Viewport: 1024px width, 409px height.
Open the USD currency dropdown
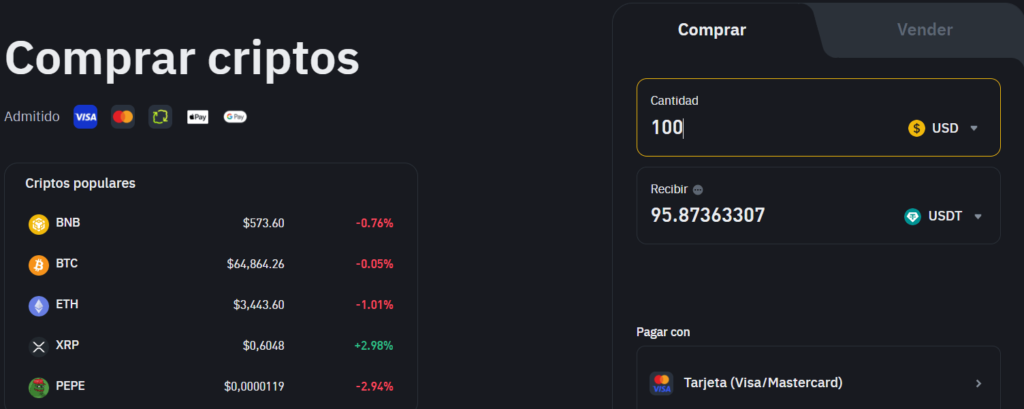943,128
